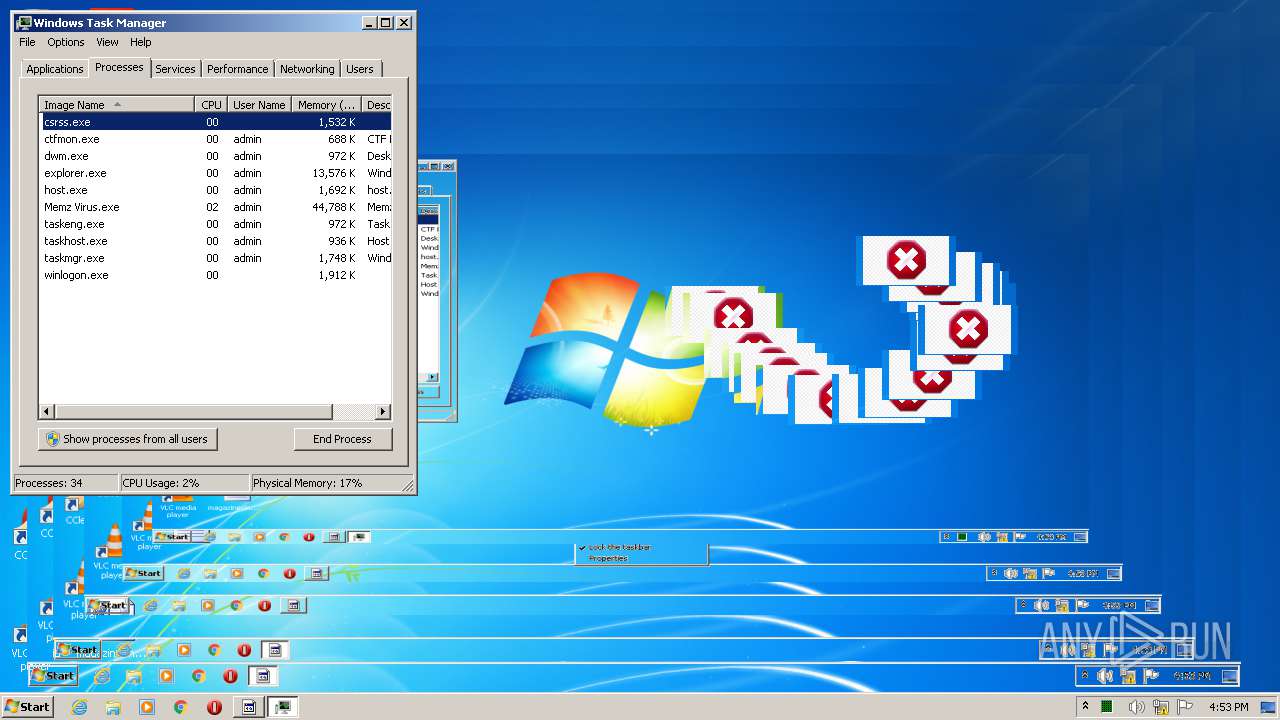The image size is (1280, 720).
Task: Open the Help menu
Action: tap(141, 42)
